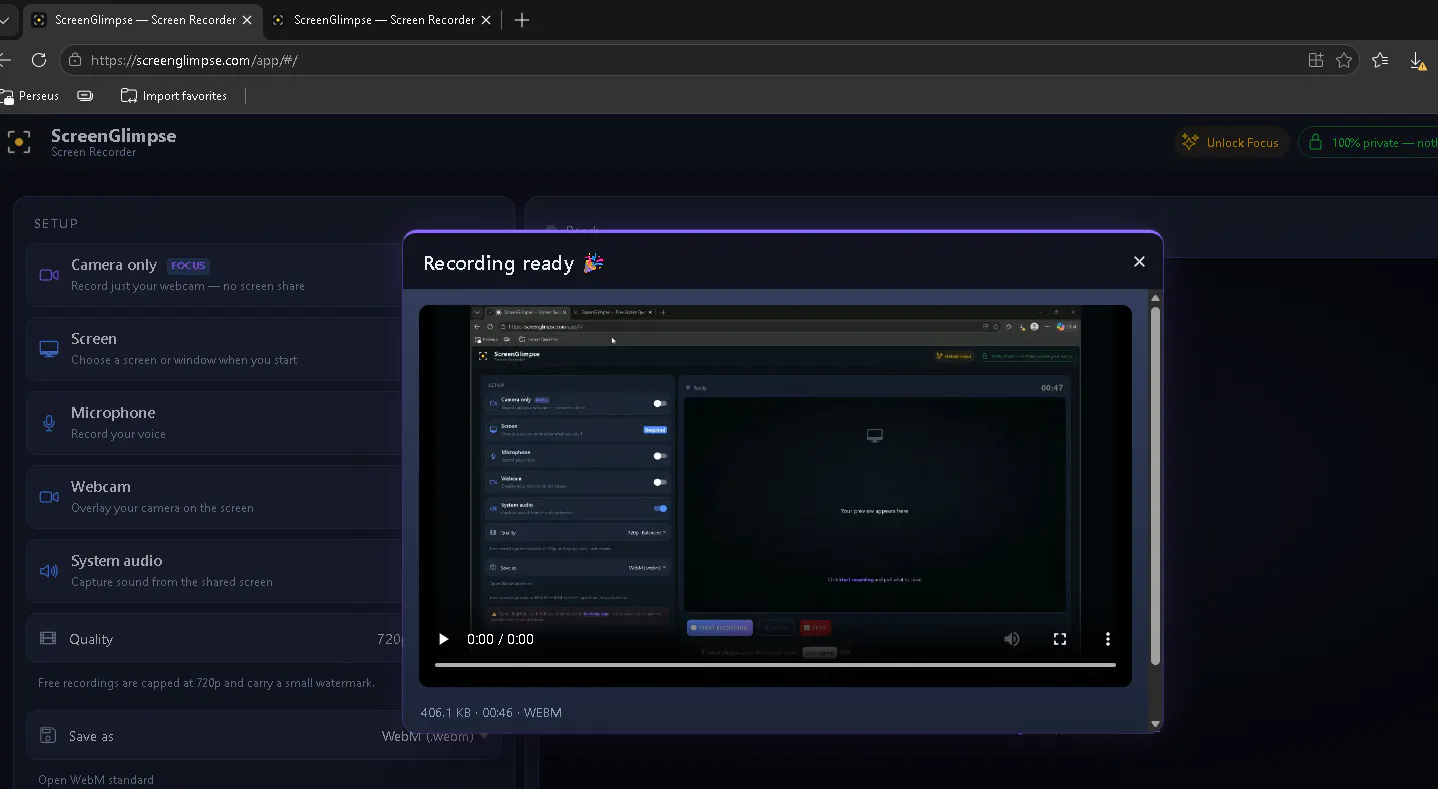Click the '406.1 KB · 00:46 · WEBM' text

pos(491,713)
